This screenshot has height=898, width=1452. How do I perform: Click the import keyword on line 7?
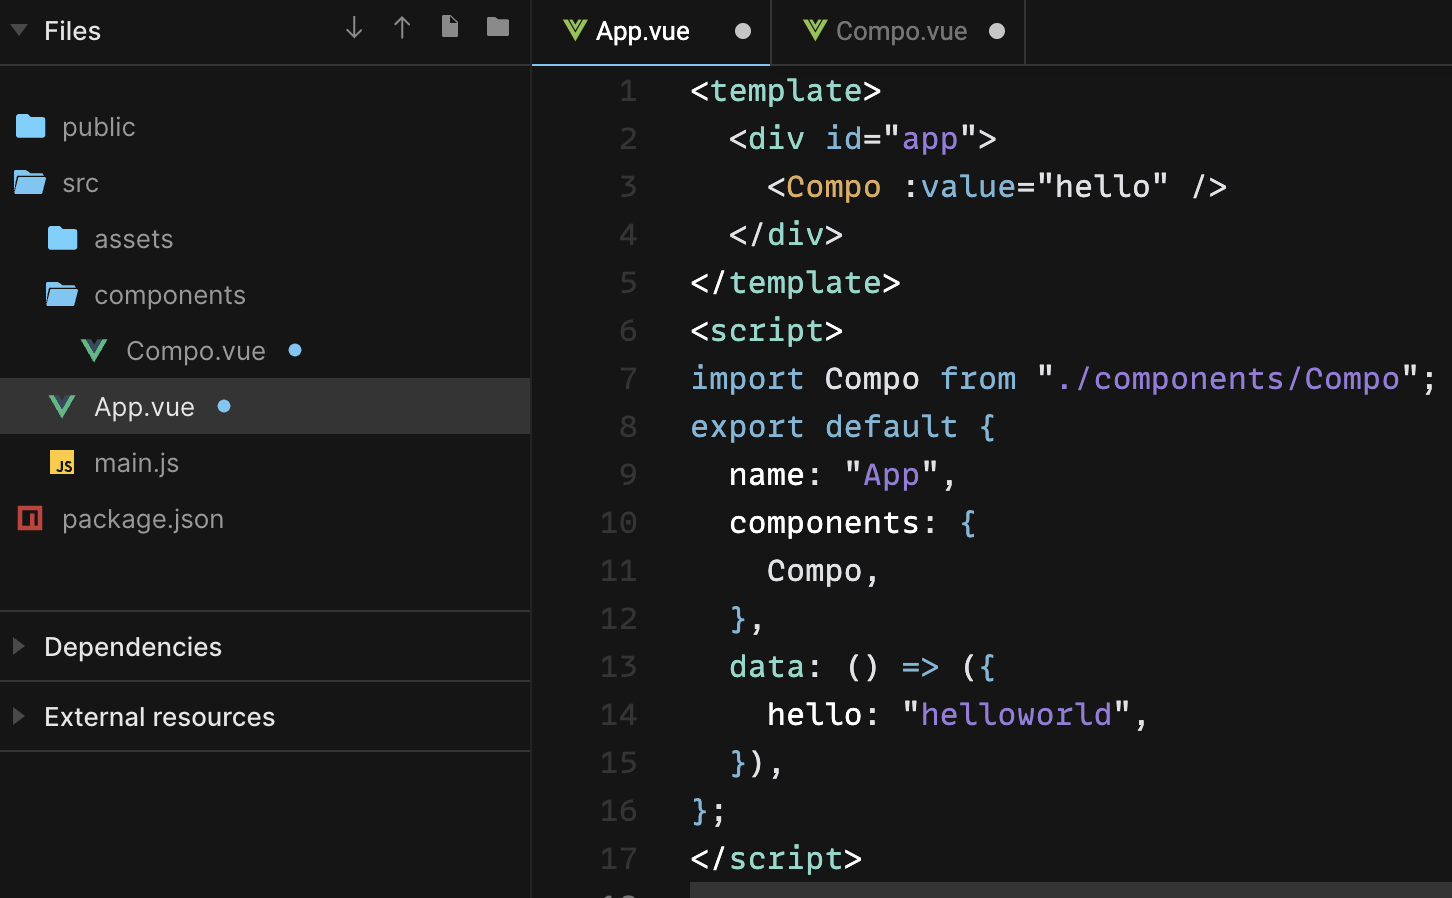coord(747,379)
